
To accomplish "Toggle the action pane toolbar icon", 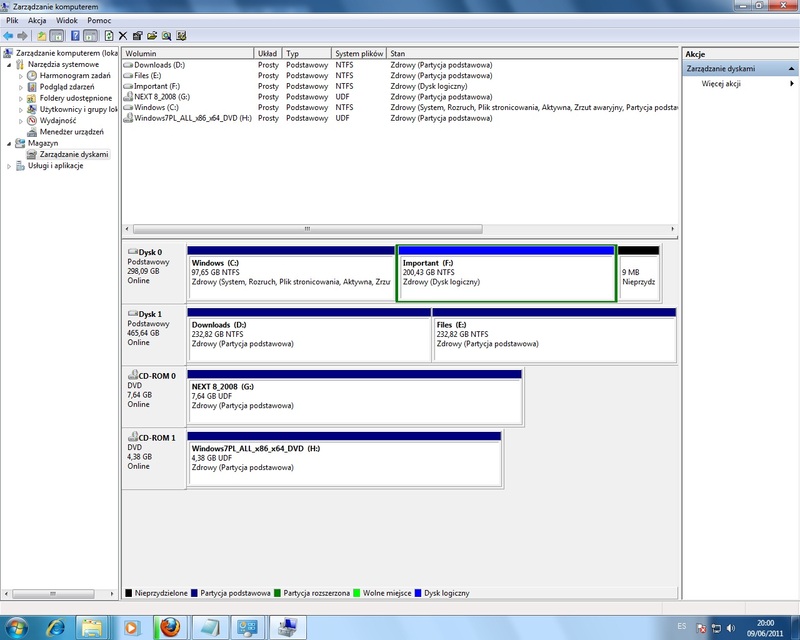I will 90,36.
